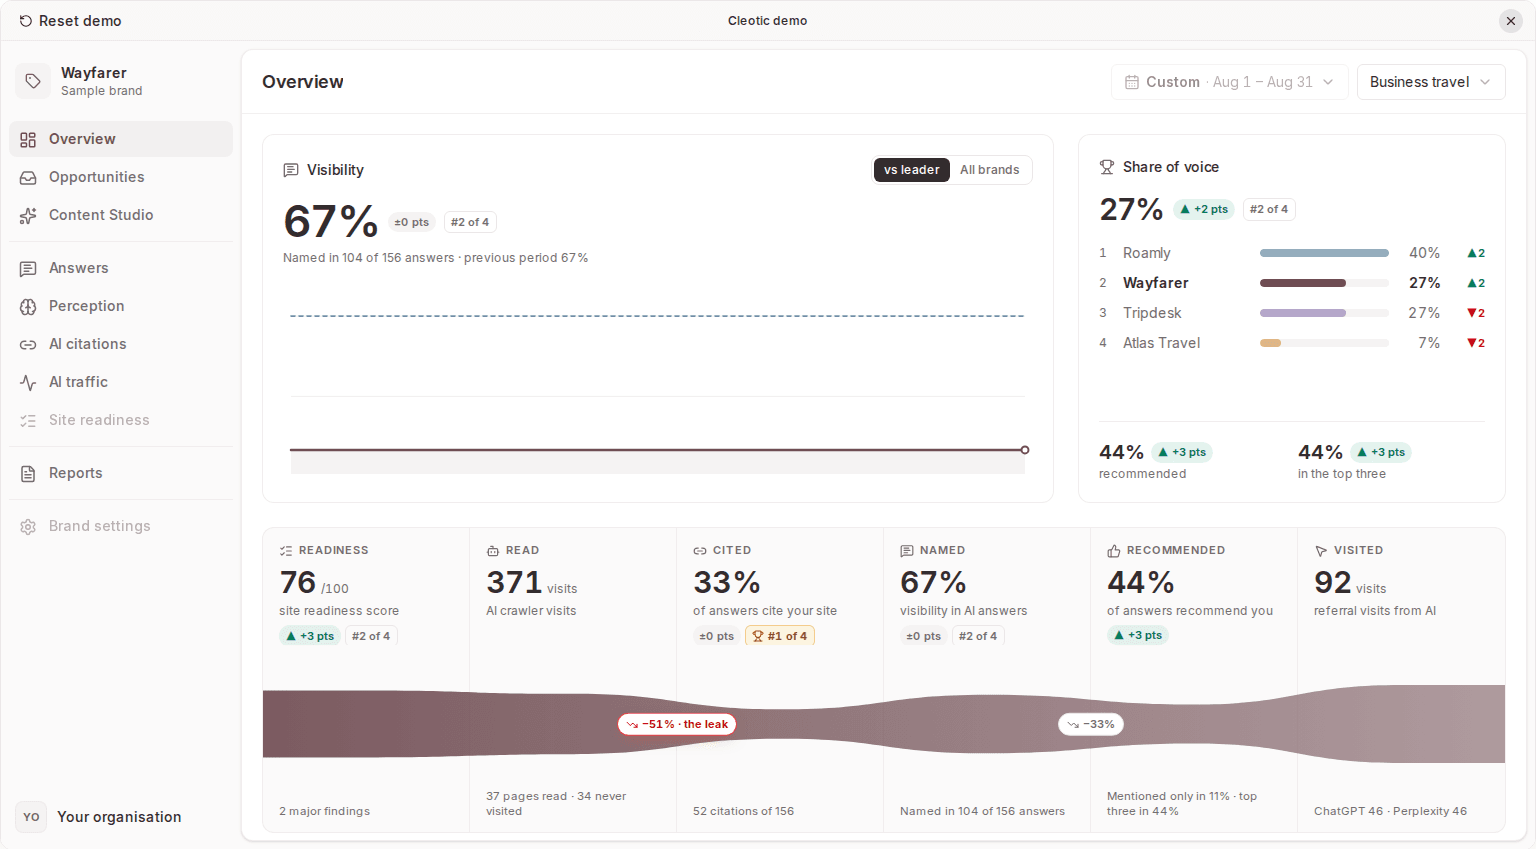1536x851 pixels.
Task: Open the Opportunities page
Action: (x=121, y=177)
